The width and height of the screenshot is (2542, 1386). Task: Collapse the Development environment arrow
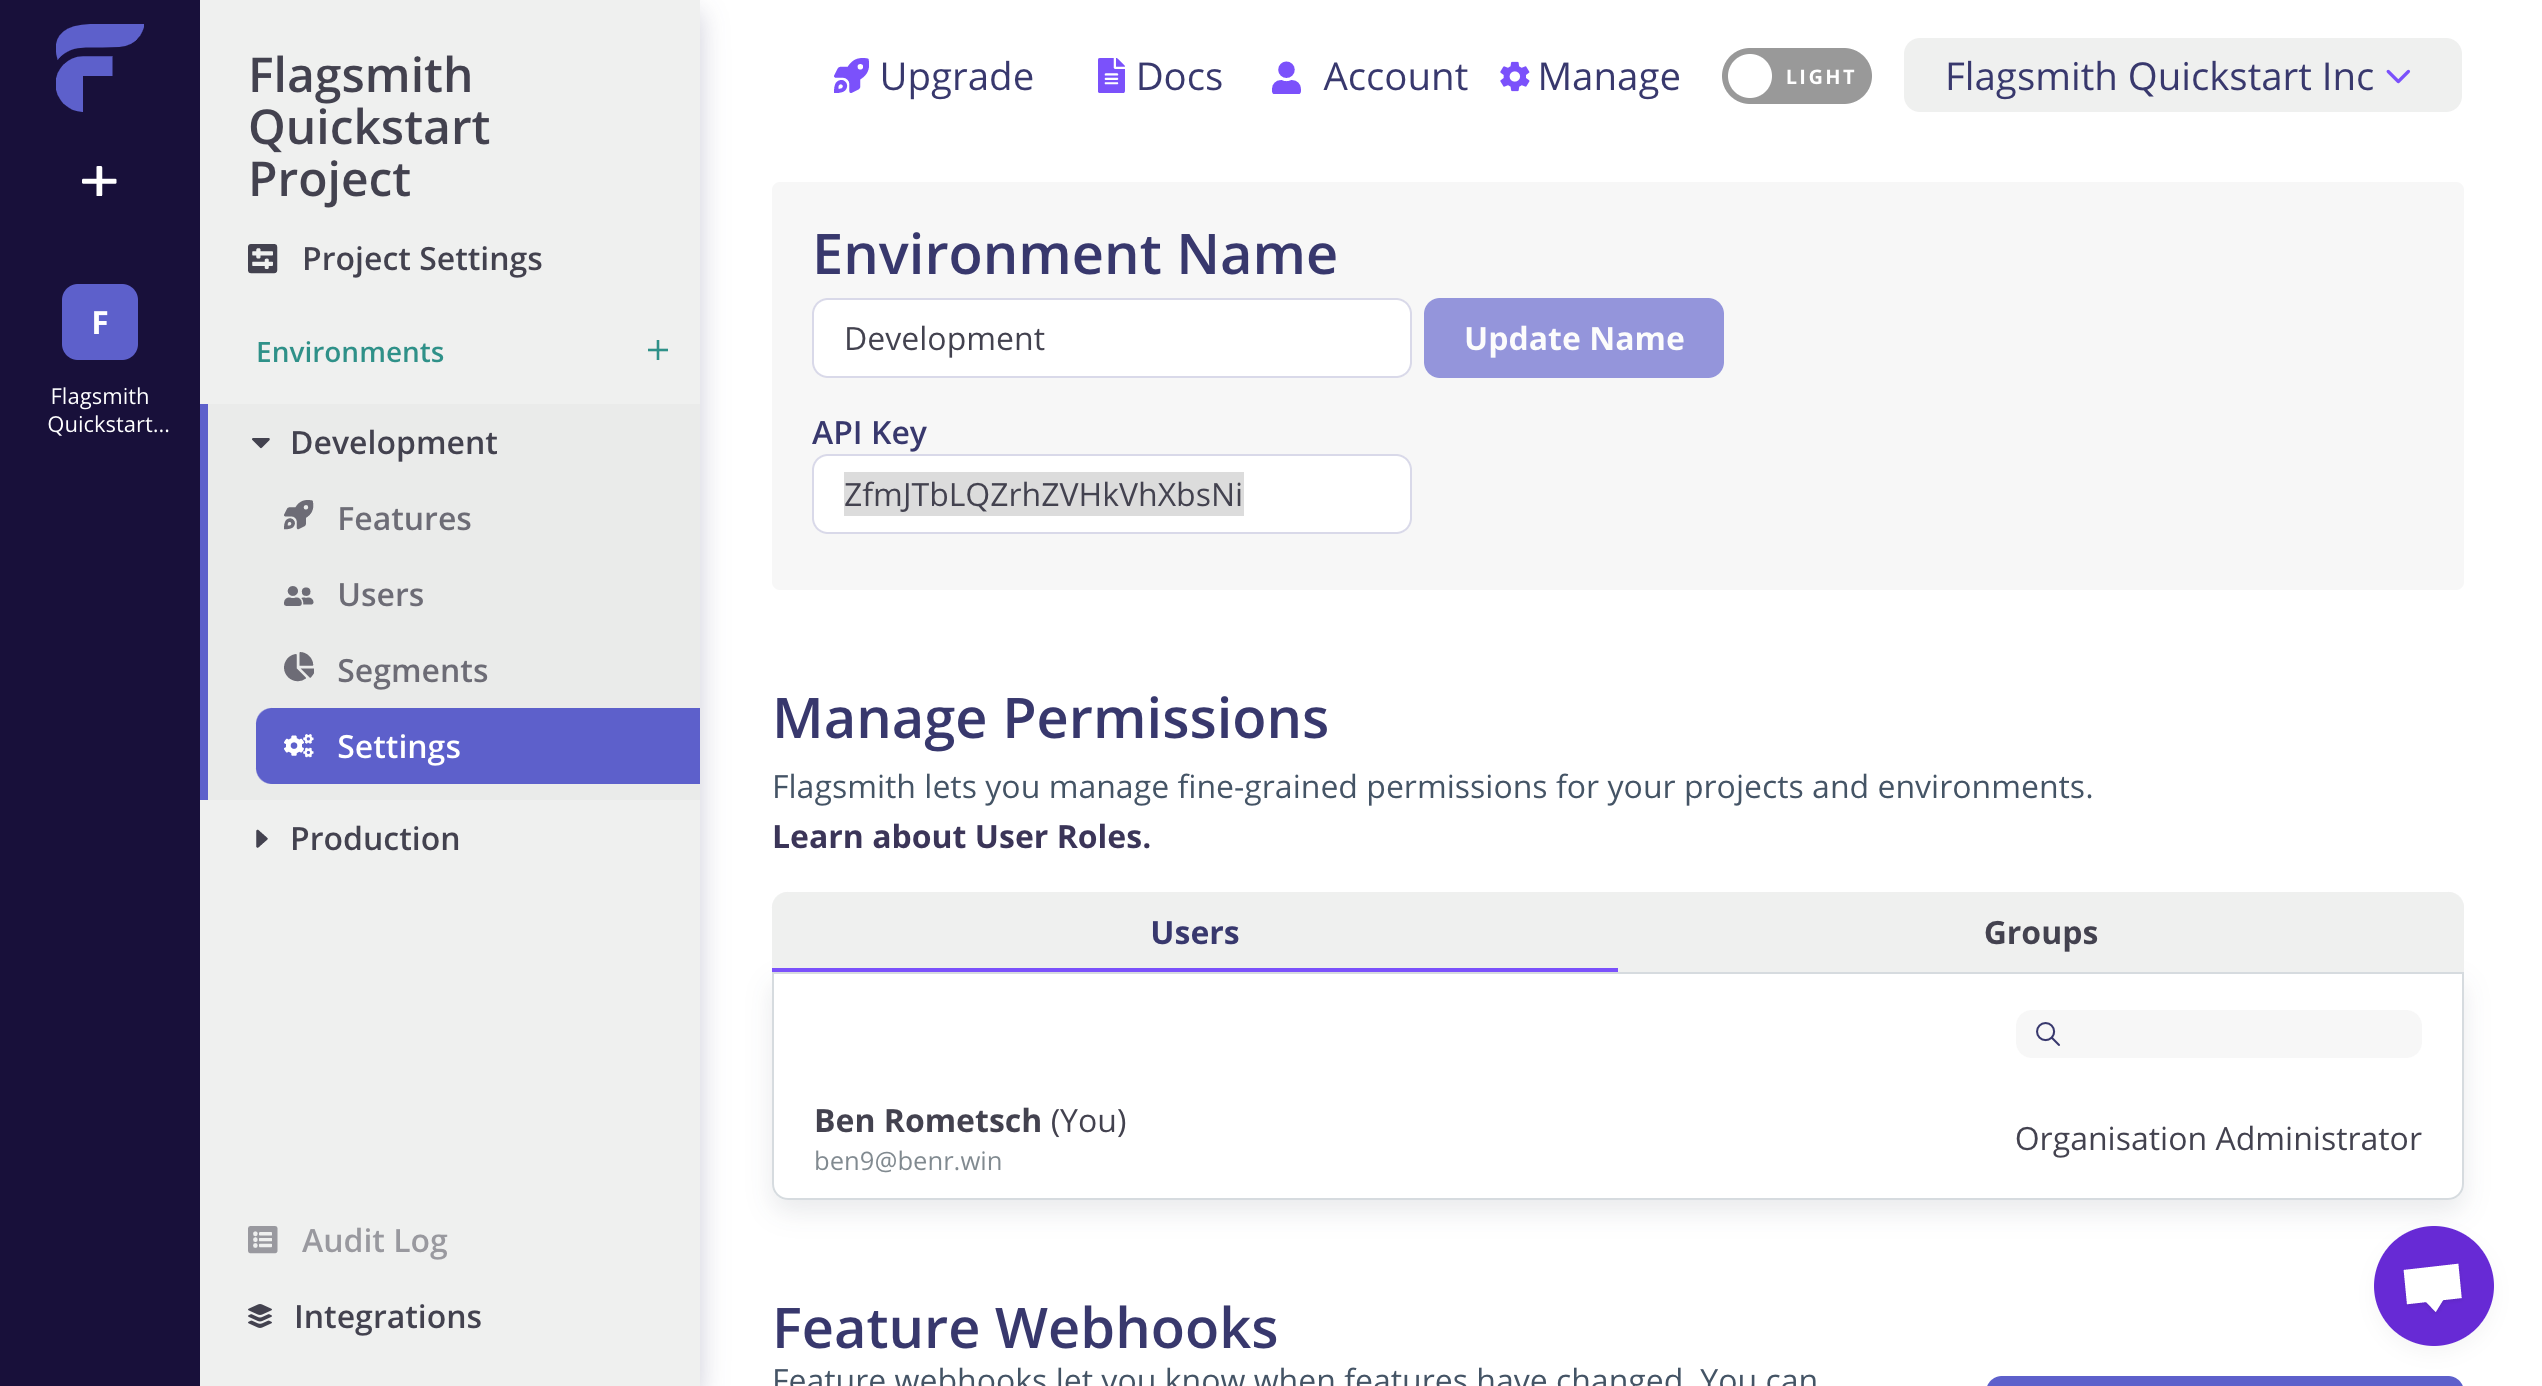[261, 442]
